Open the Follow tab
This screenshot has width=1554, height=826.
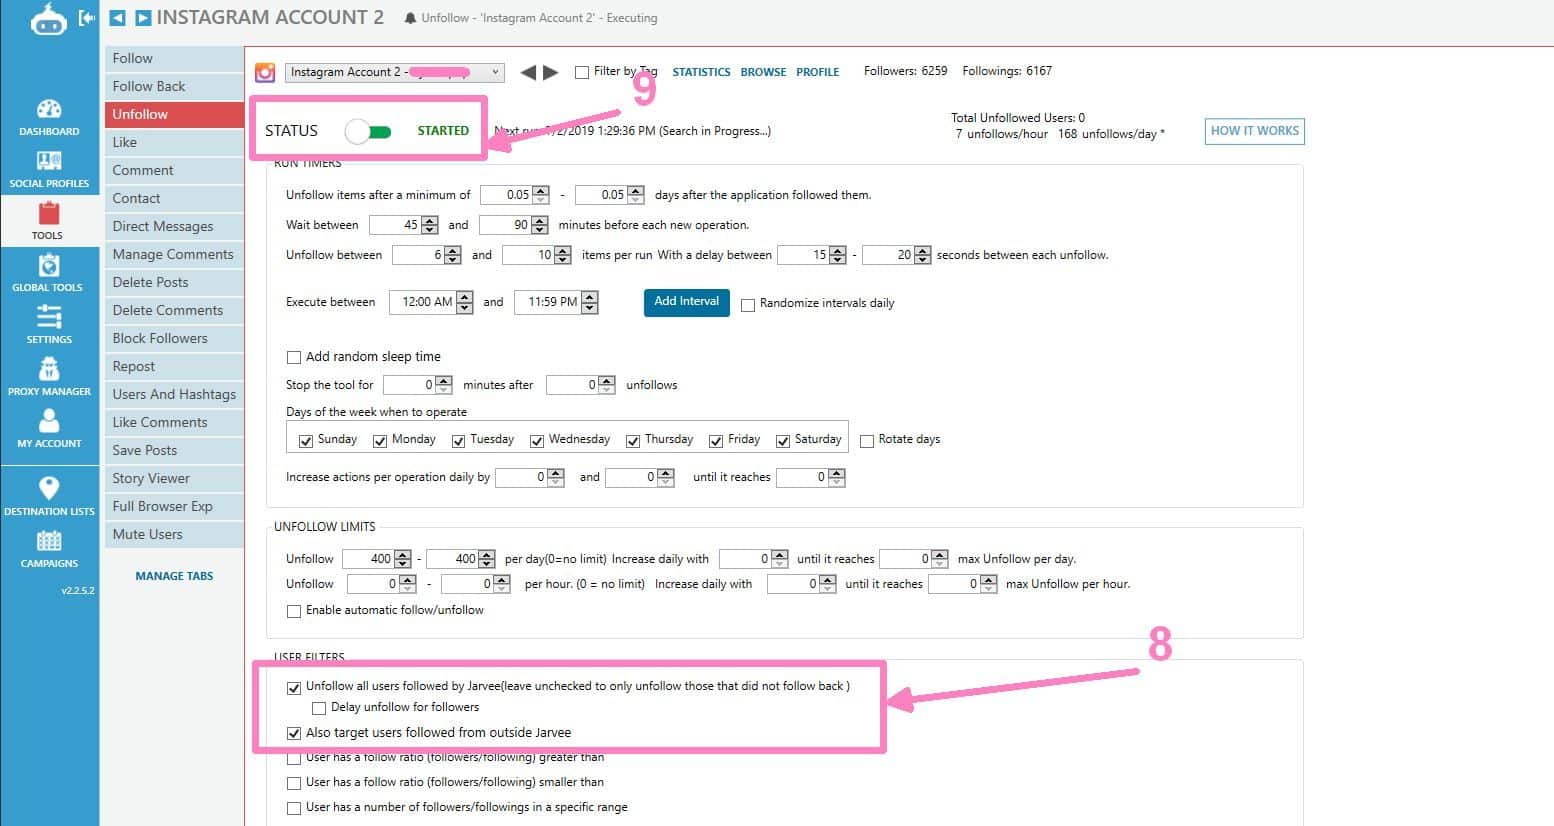pyautogui.click(x=174, y=58)
